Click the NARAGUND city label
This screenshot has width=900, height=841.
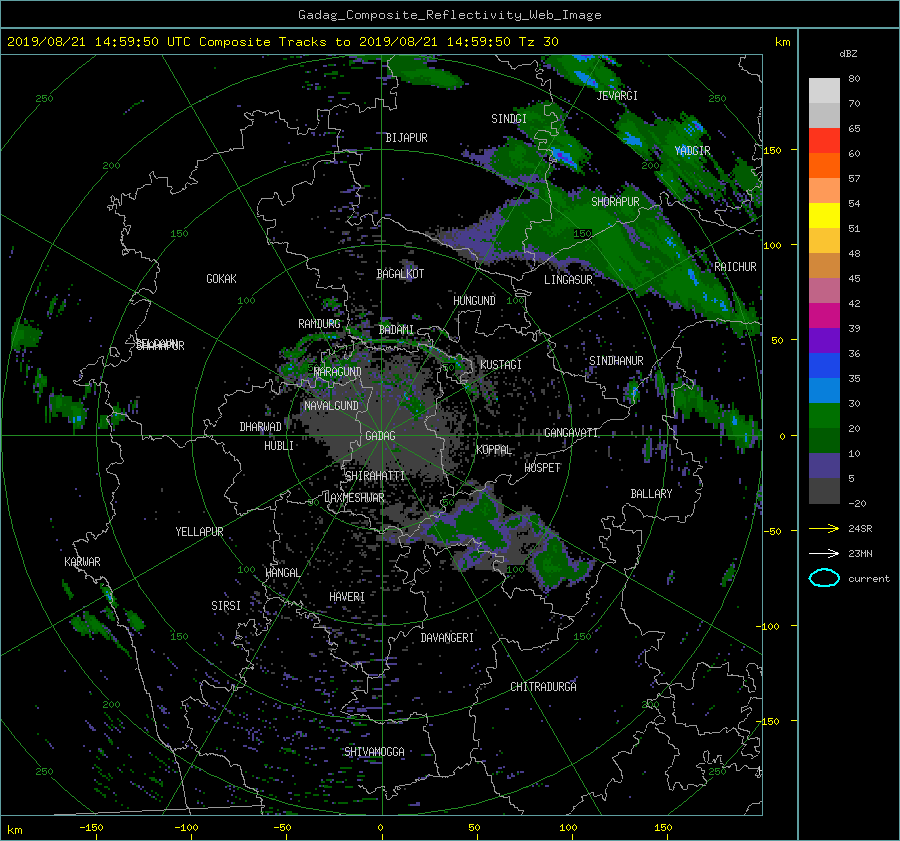point(338,372)
